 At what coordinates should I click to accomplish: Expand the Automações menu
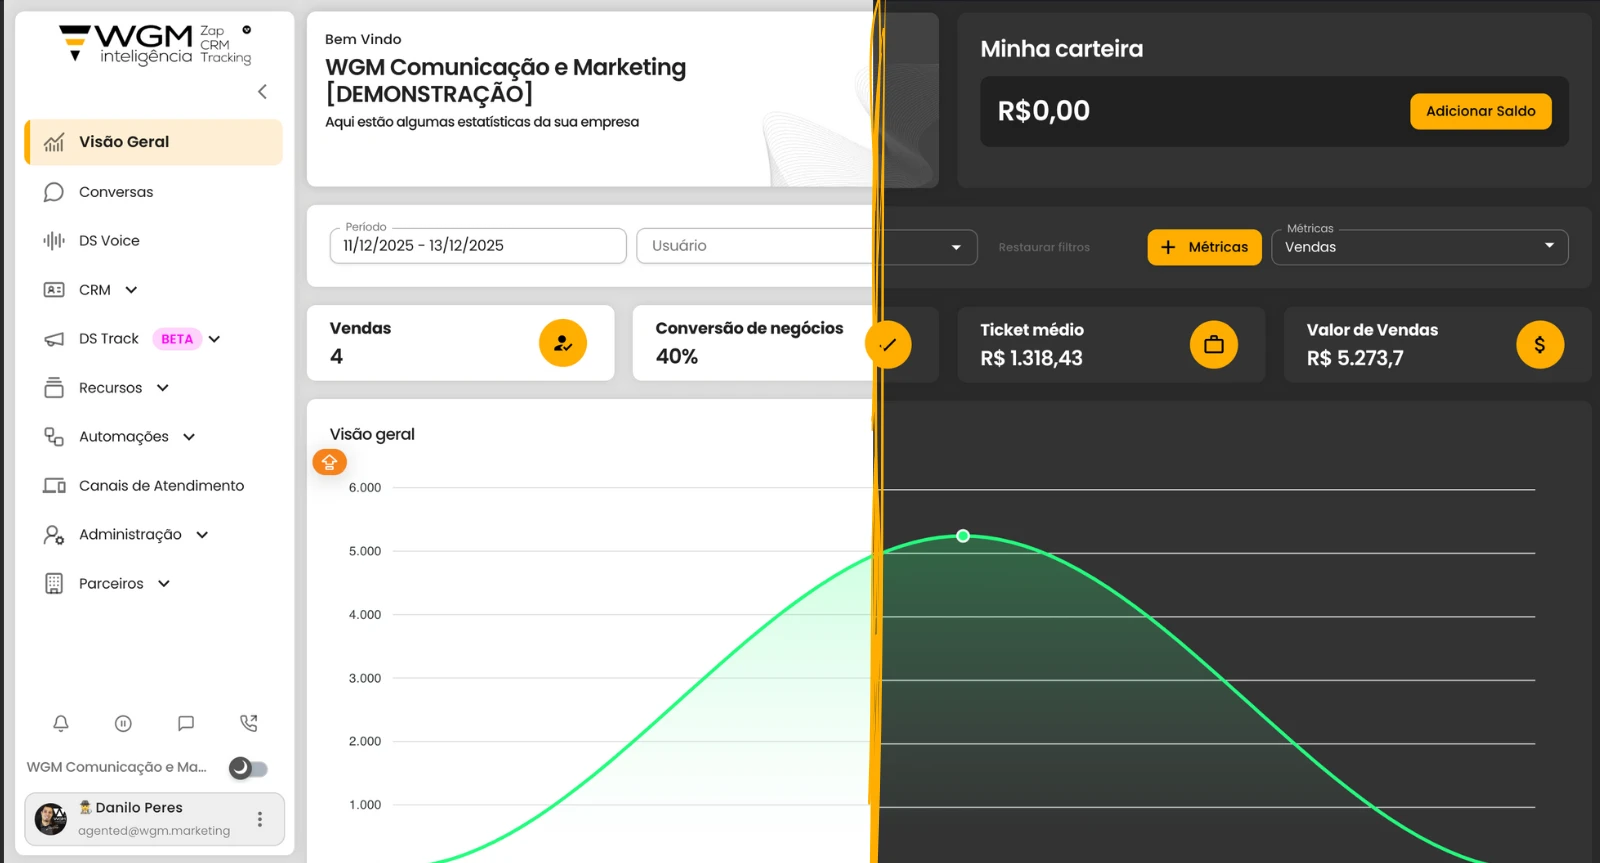click(x=189, y=437)
